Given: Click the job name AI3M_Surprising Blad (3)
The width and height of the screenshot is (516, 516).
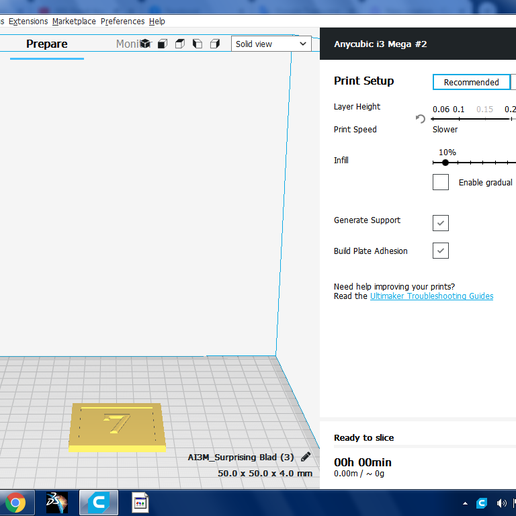Looking at the screenshot, I should coord(241,457).
